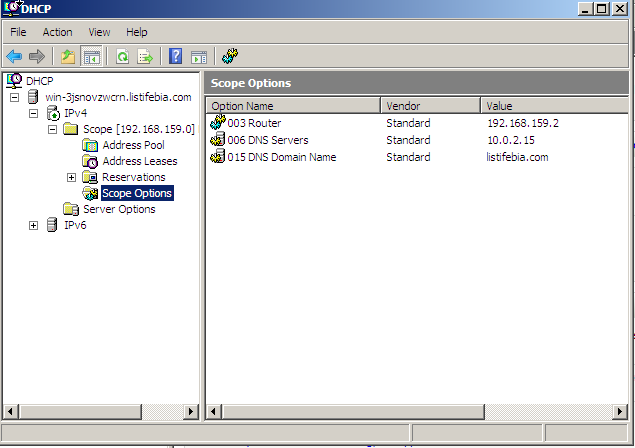Click the details pane horizontal scrollbar thumb
635x448 pixels.
353,412
